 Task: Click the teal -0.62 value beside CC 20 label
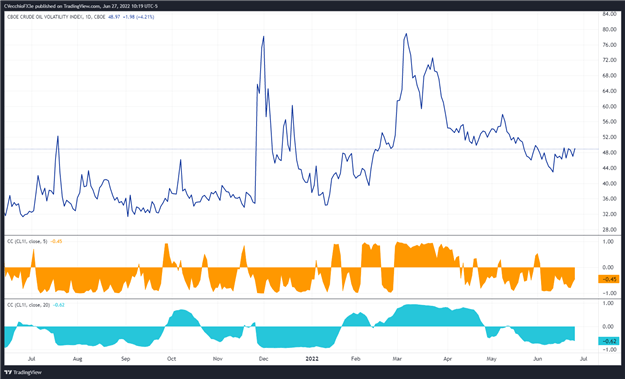(x=59, y=305)
